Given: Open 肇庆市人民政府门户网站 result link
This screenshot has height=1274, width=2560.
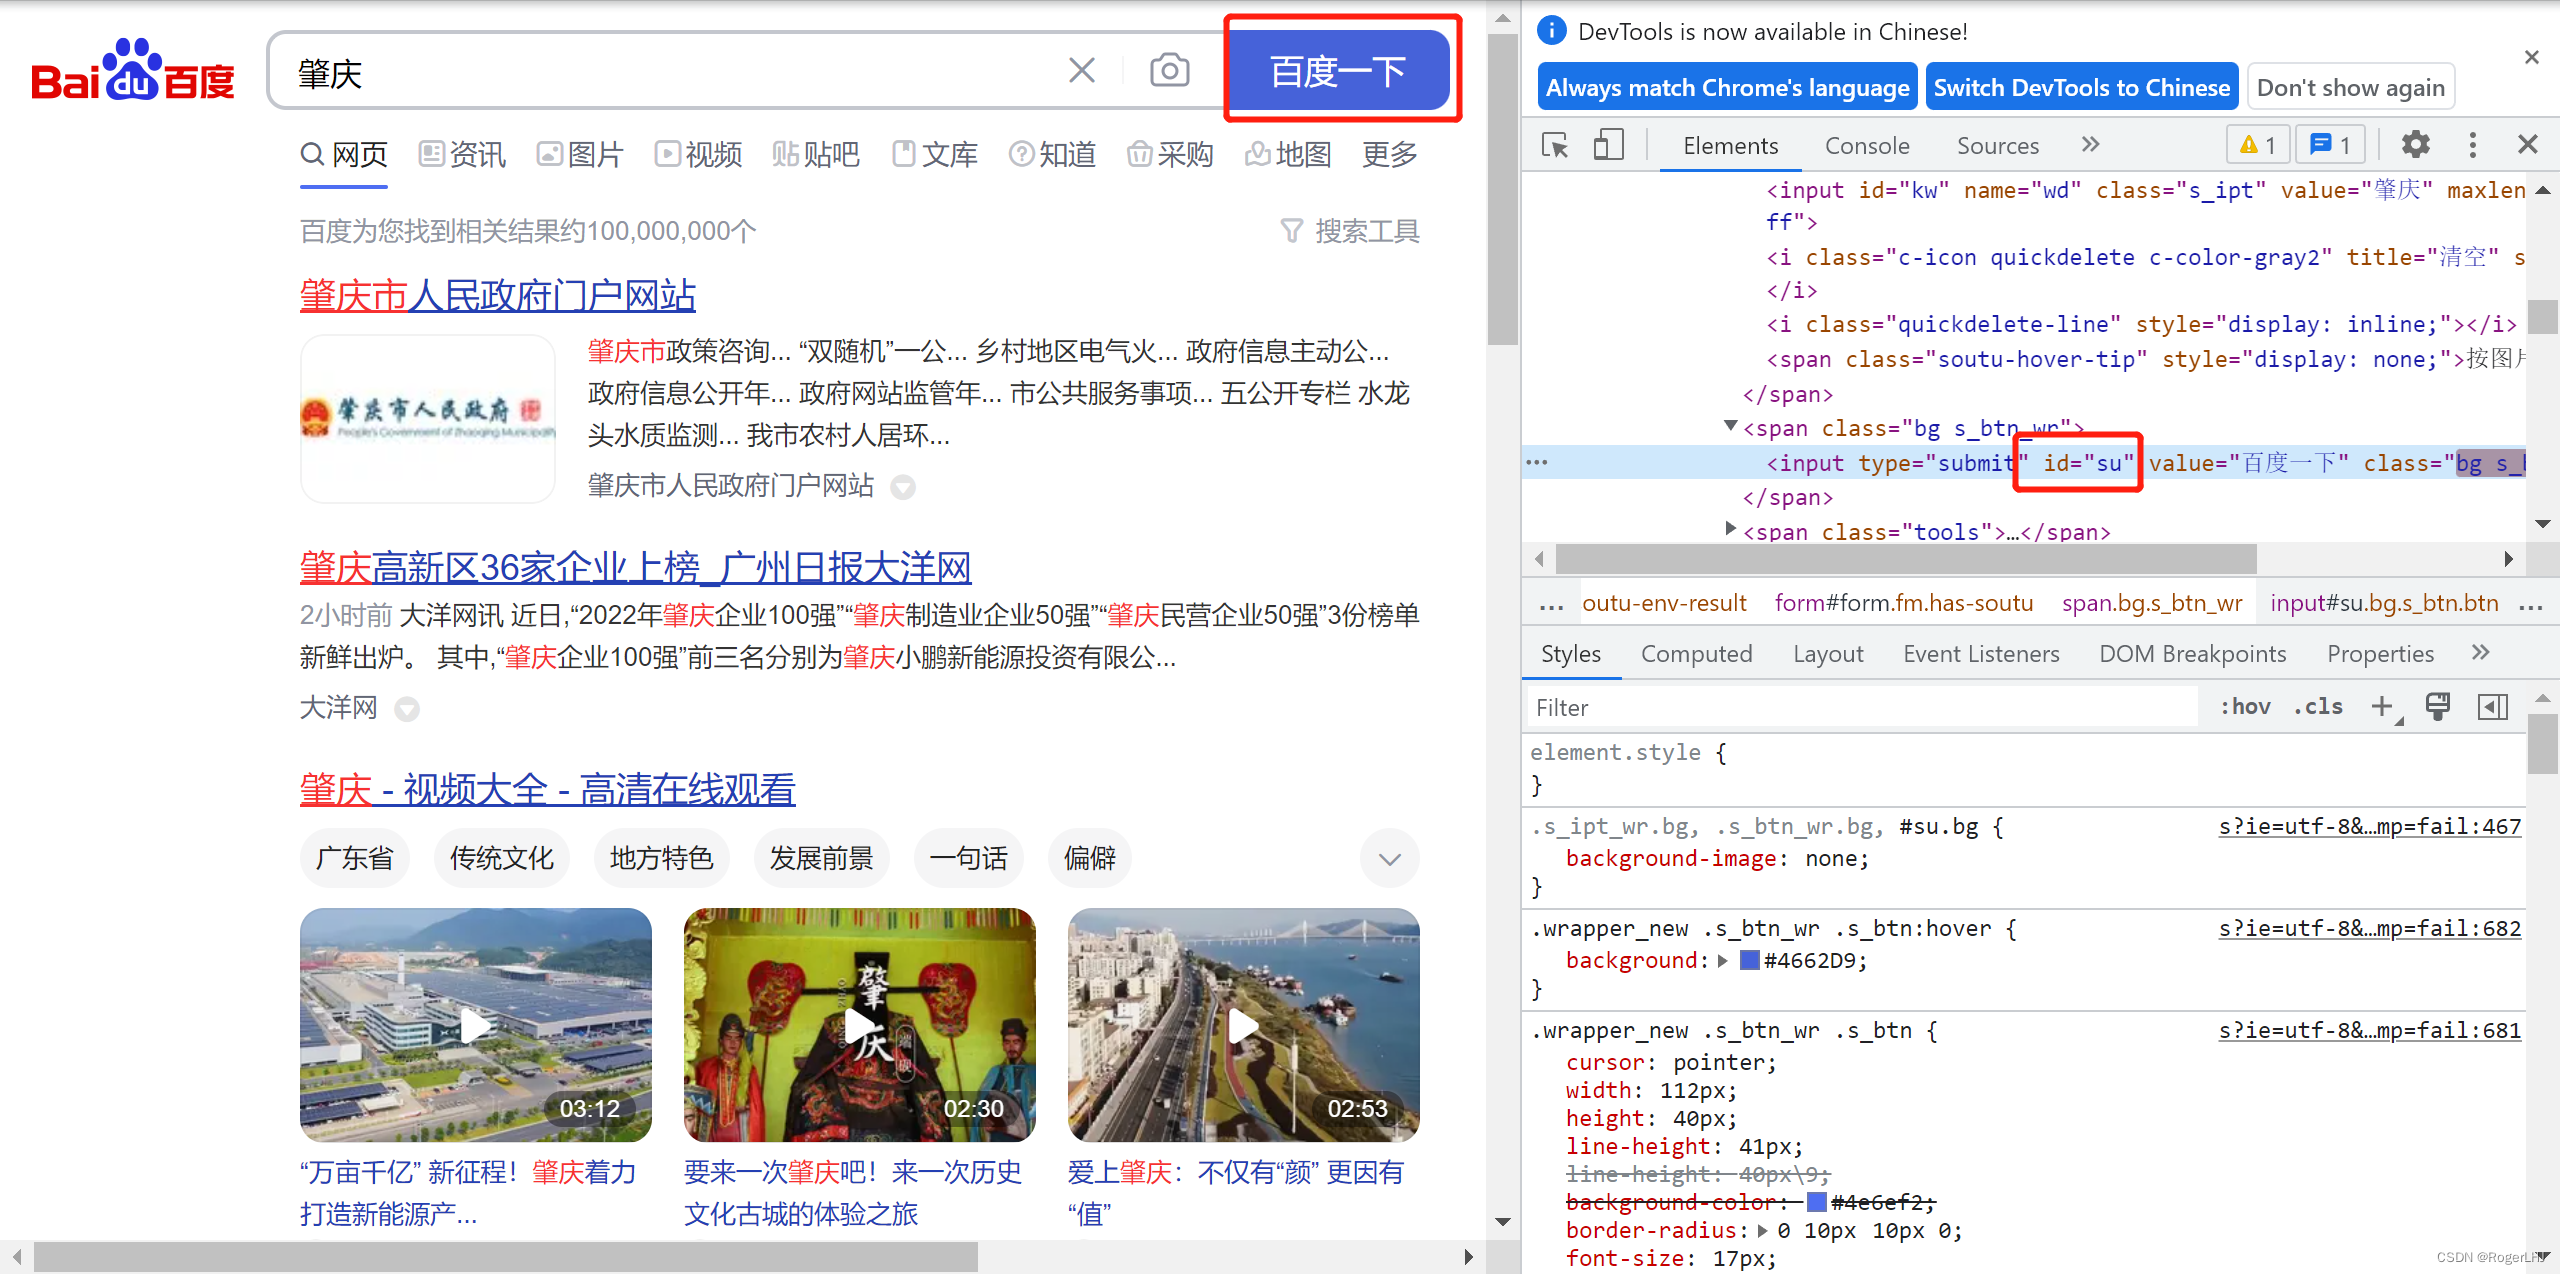Looking at the screenshot, I should click(497, 295).
